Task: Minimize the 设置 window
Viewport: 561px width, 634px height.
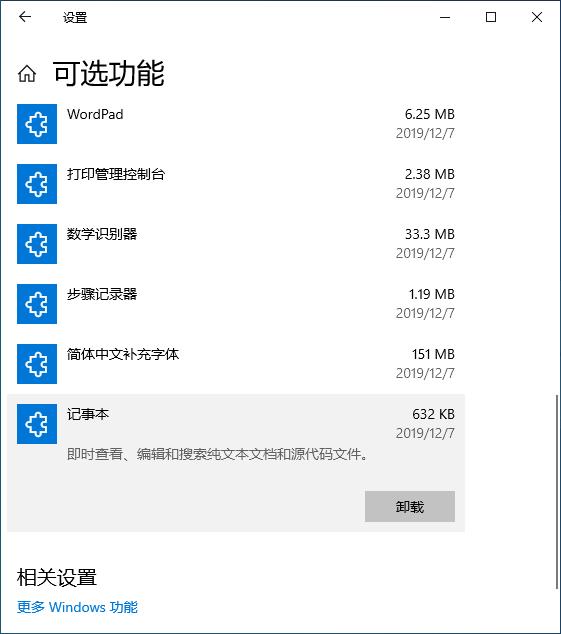Action: pyautogui.click(x=445, y=17)
